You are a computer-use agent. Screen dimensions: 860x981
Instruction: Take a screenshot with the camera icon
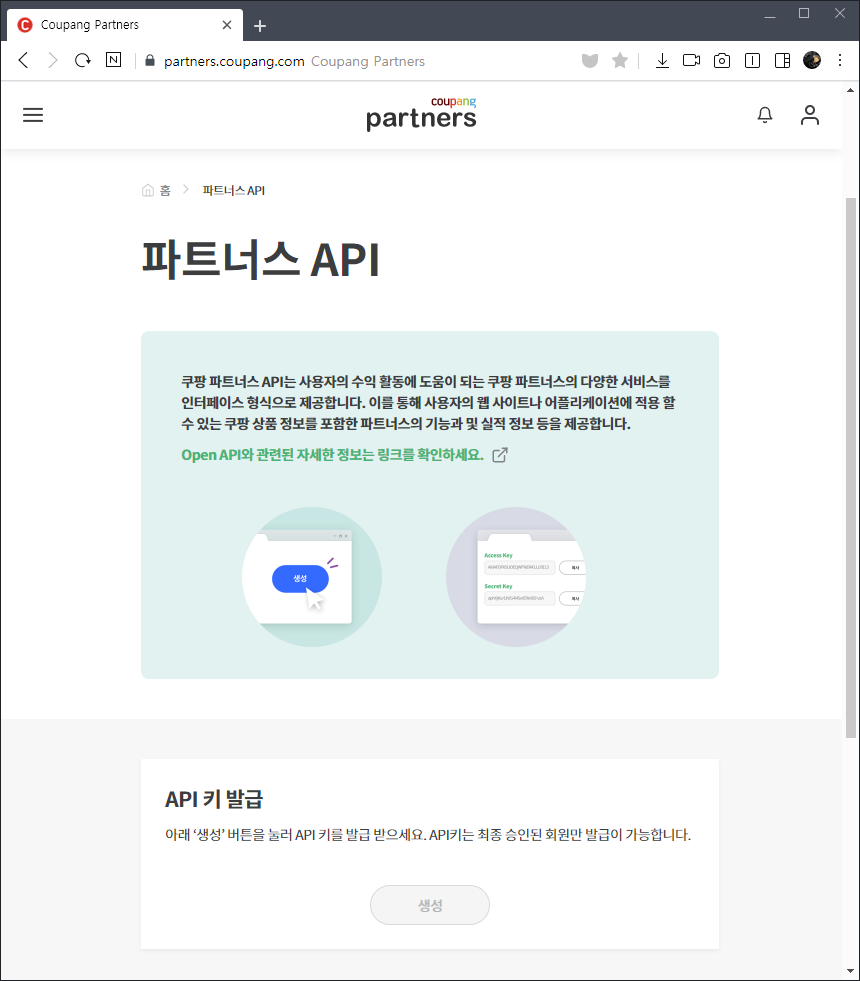tap(722, 61)
